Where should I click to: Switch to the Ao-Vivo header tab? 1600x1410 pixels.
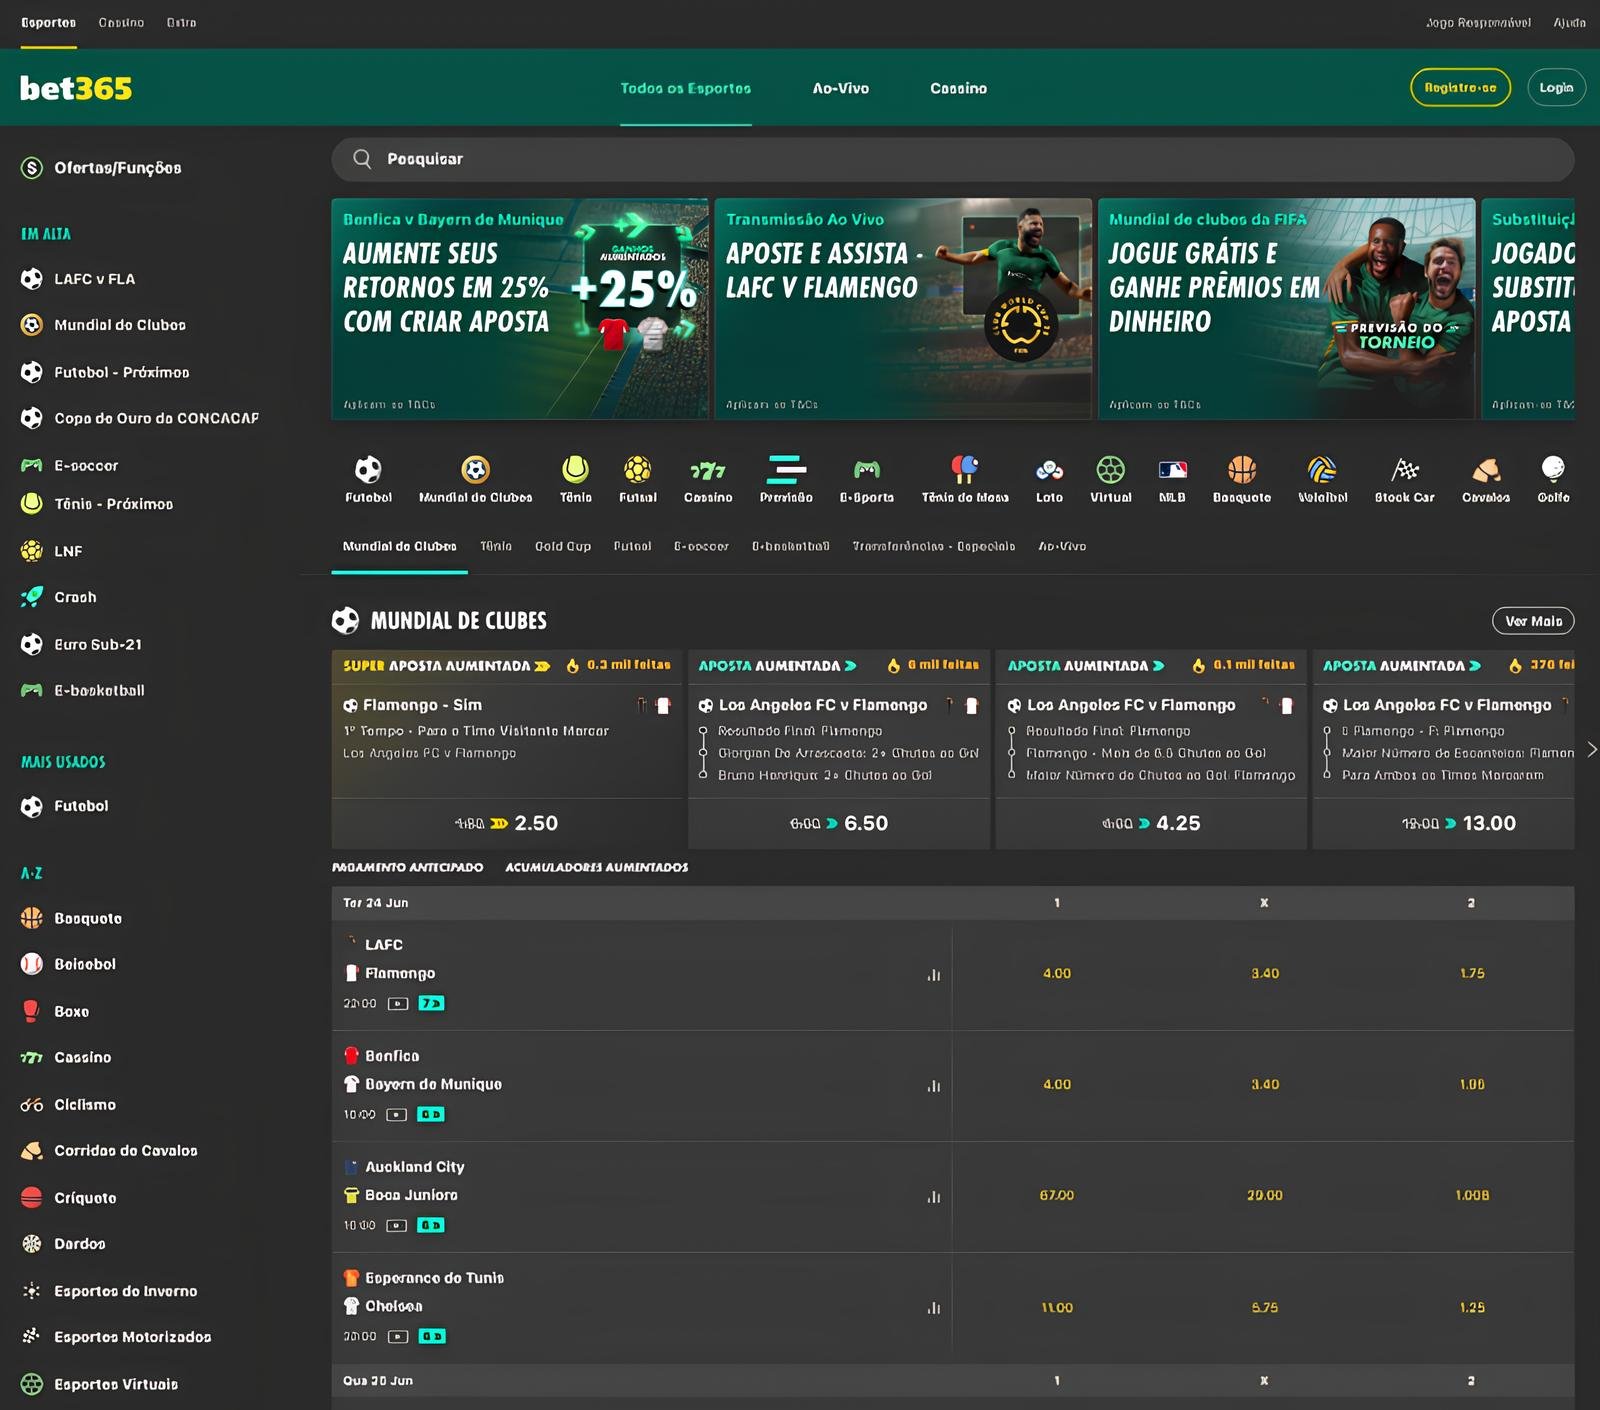pos(840,88)
